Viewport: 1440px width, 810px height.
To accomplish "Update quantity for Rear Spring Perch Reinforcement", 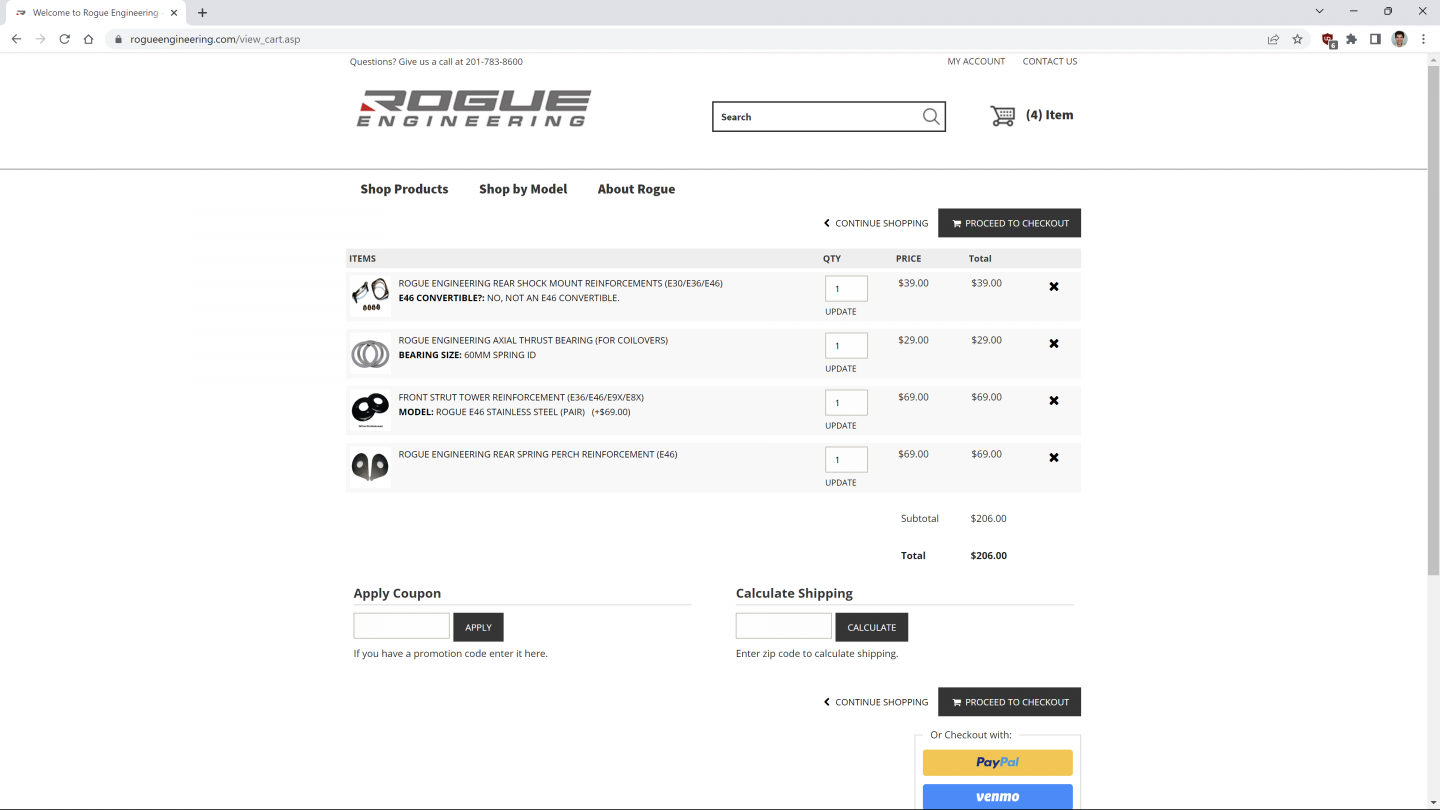I will (840, 483).
